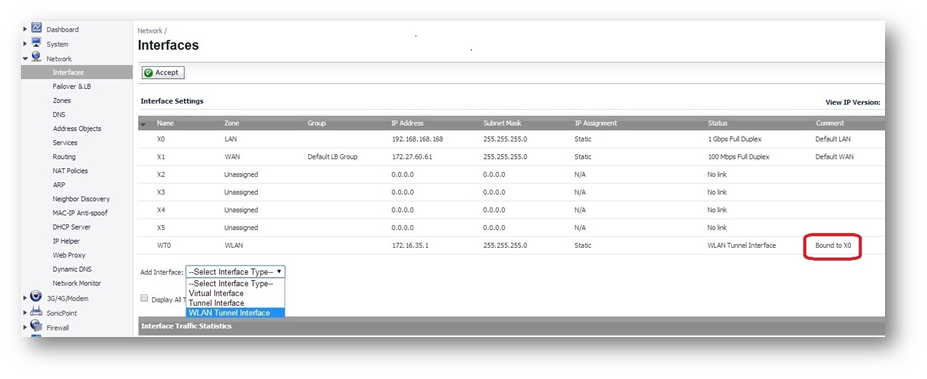Viewport: 927px width, 379px height.
Task: Open the Add Interface type dropdown
Action: click(x=235, y=272)
